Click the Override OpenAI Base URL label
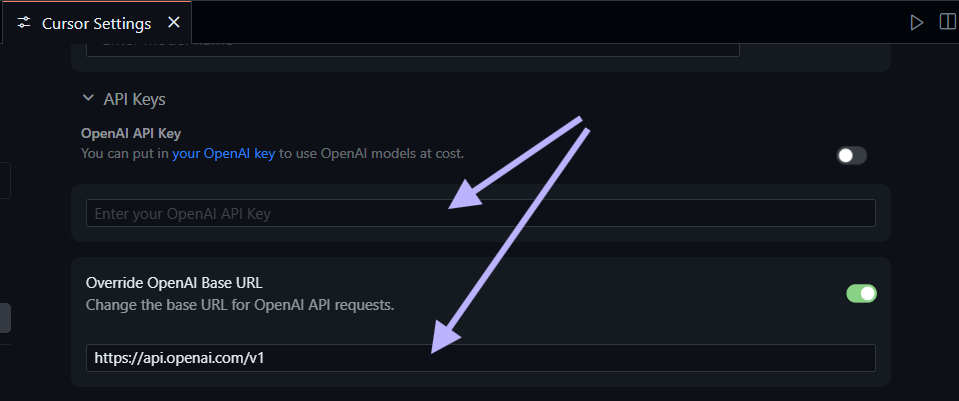Viewport: 959px width, 401px height. tap(174, 282)
